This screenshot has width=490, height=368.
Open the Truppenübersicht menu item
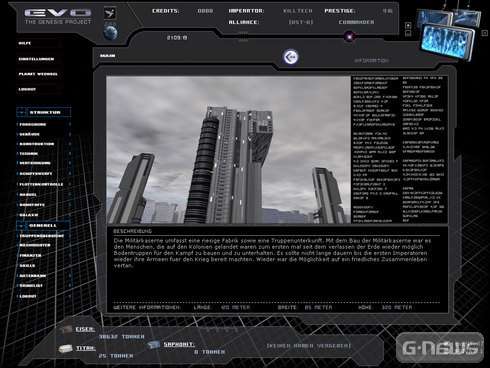click(x=42, y=236)
